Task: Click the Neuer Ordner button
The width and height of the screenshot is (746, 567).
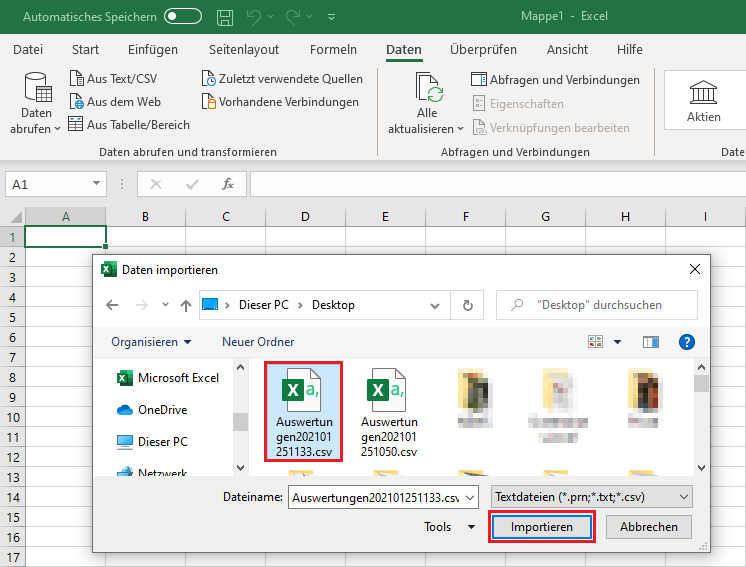Action: 258,342
